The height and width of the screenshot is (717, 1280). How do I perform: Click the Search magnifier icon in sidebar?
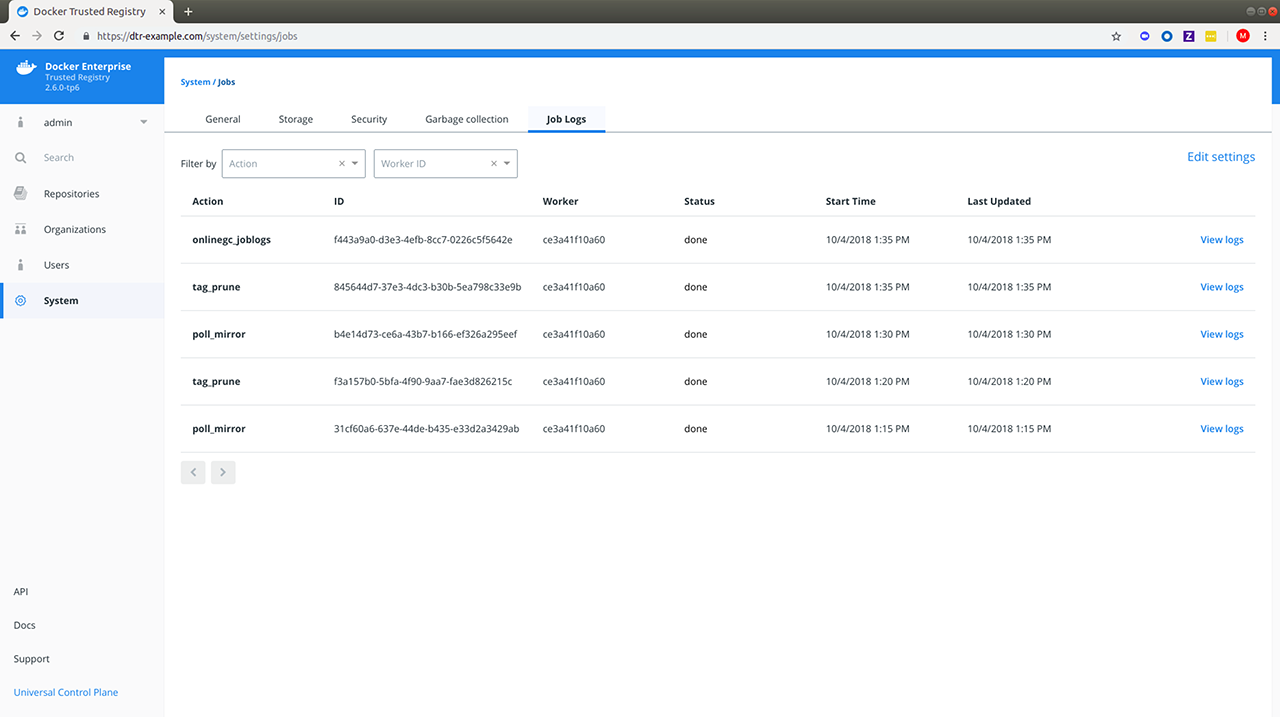click(21, 158)
